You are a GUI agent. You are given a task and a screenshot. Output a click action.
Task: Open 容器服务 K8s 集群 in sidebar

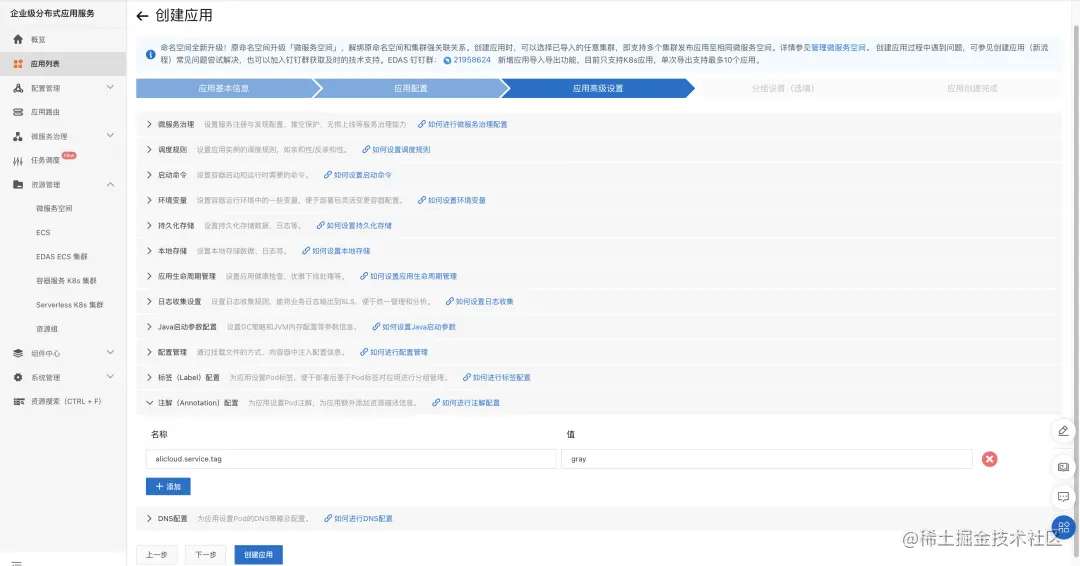[66, 281]
